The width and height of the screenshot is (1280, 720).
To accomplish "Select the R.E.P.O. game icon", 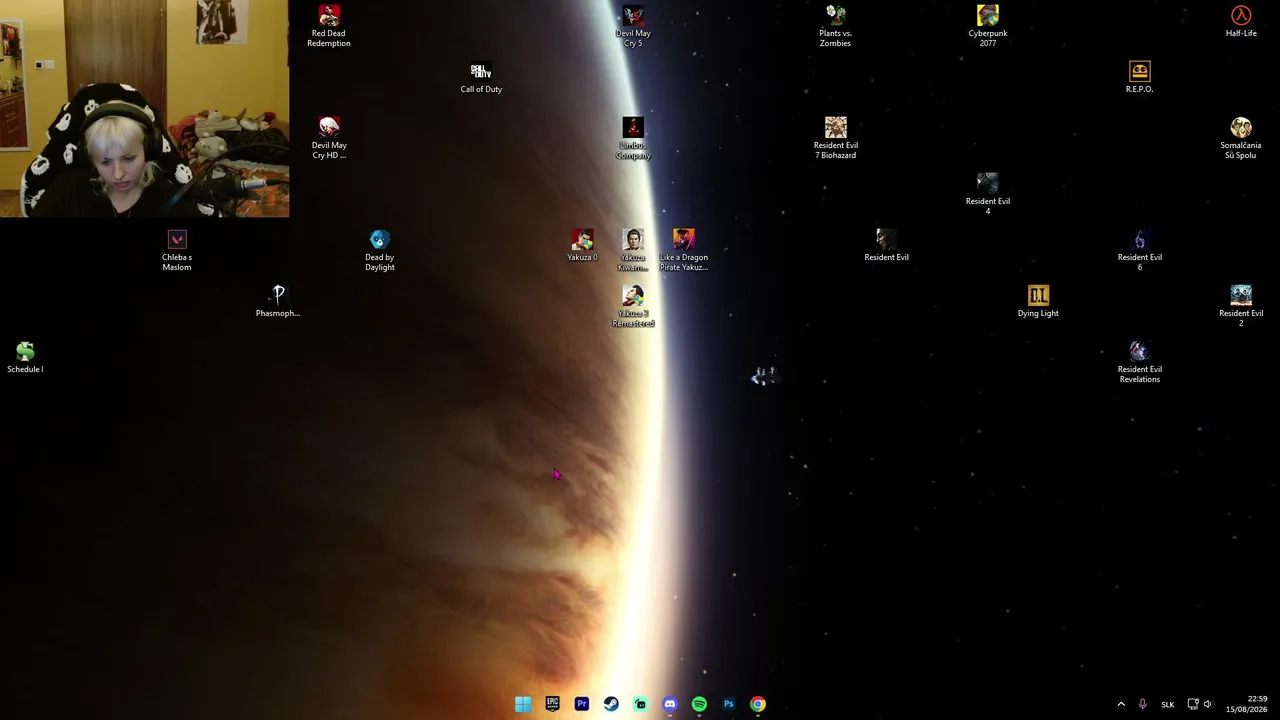I will tap(1139, 77).
